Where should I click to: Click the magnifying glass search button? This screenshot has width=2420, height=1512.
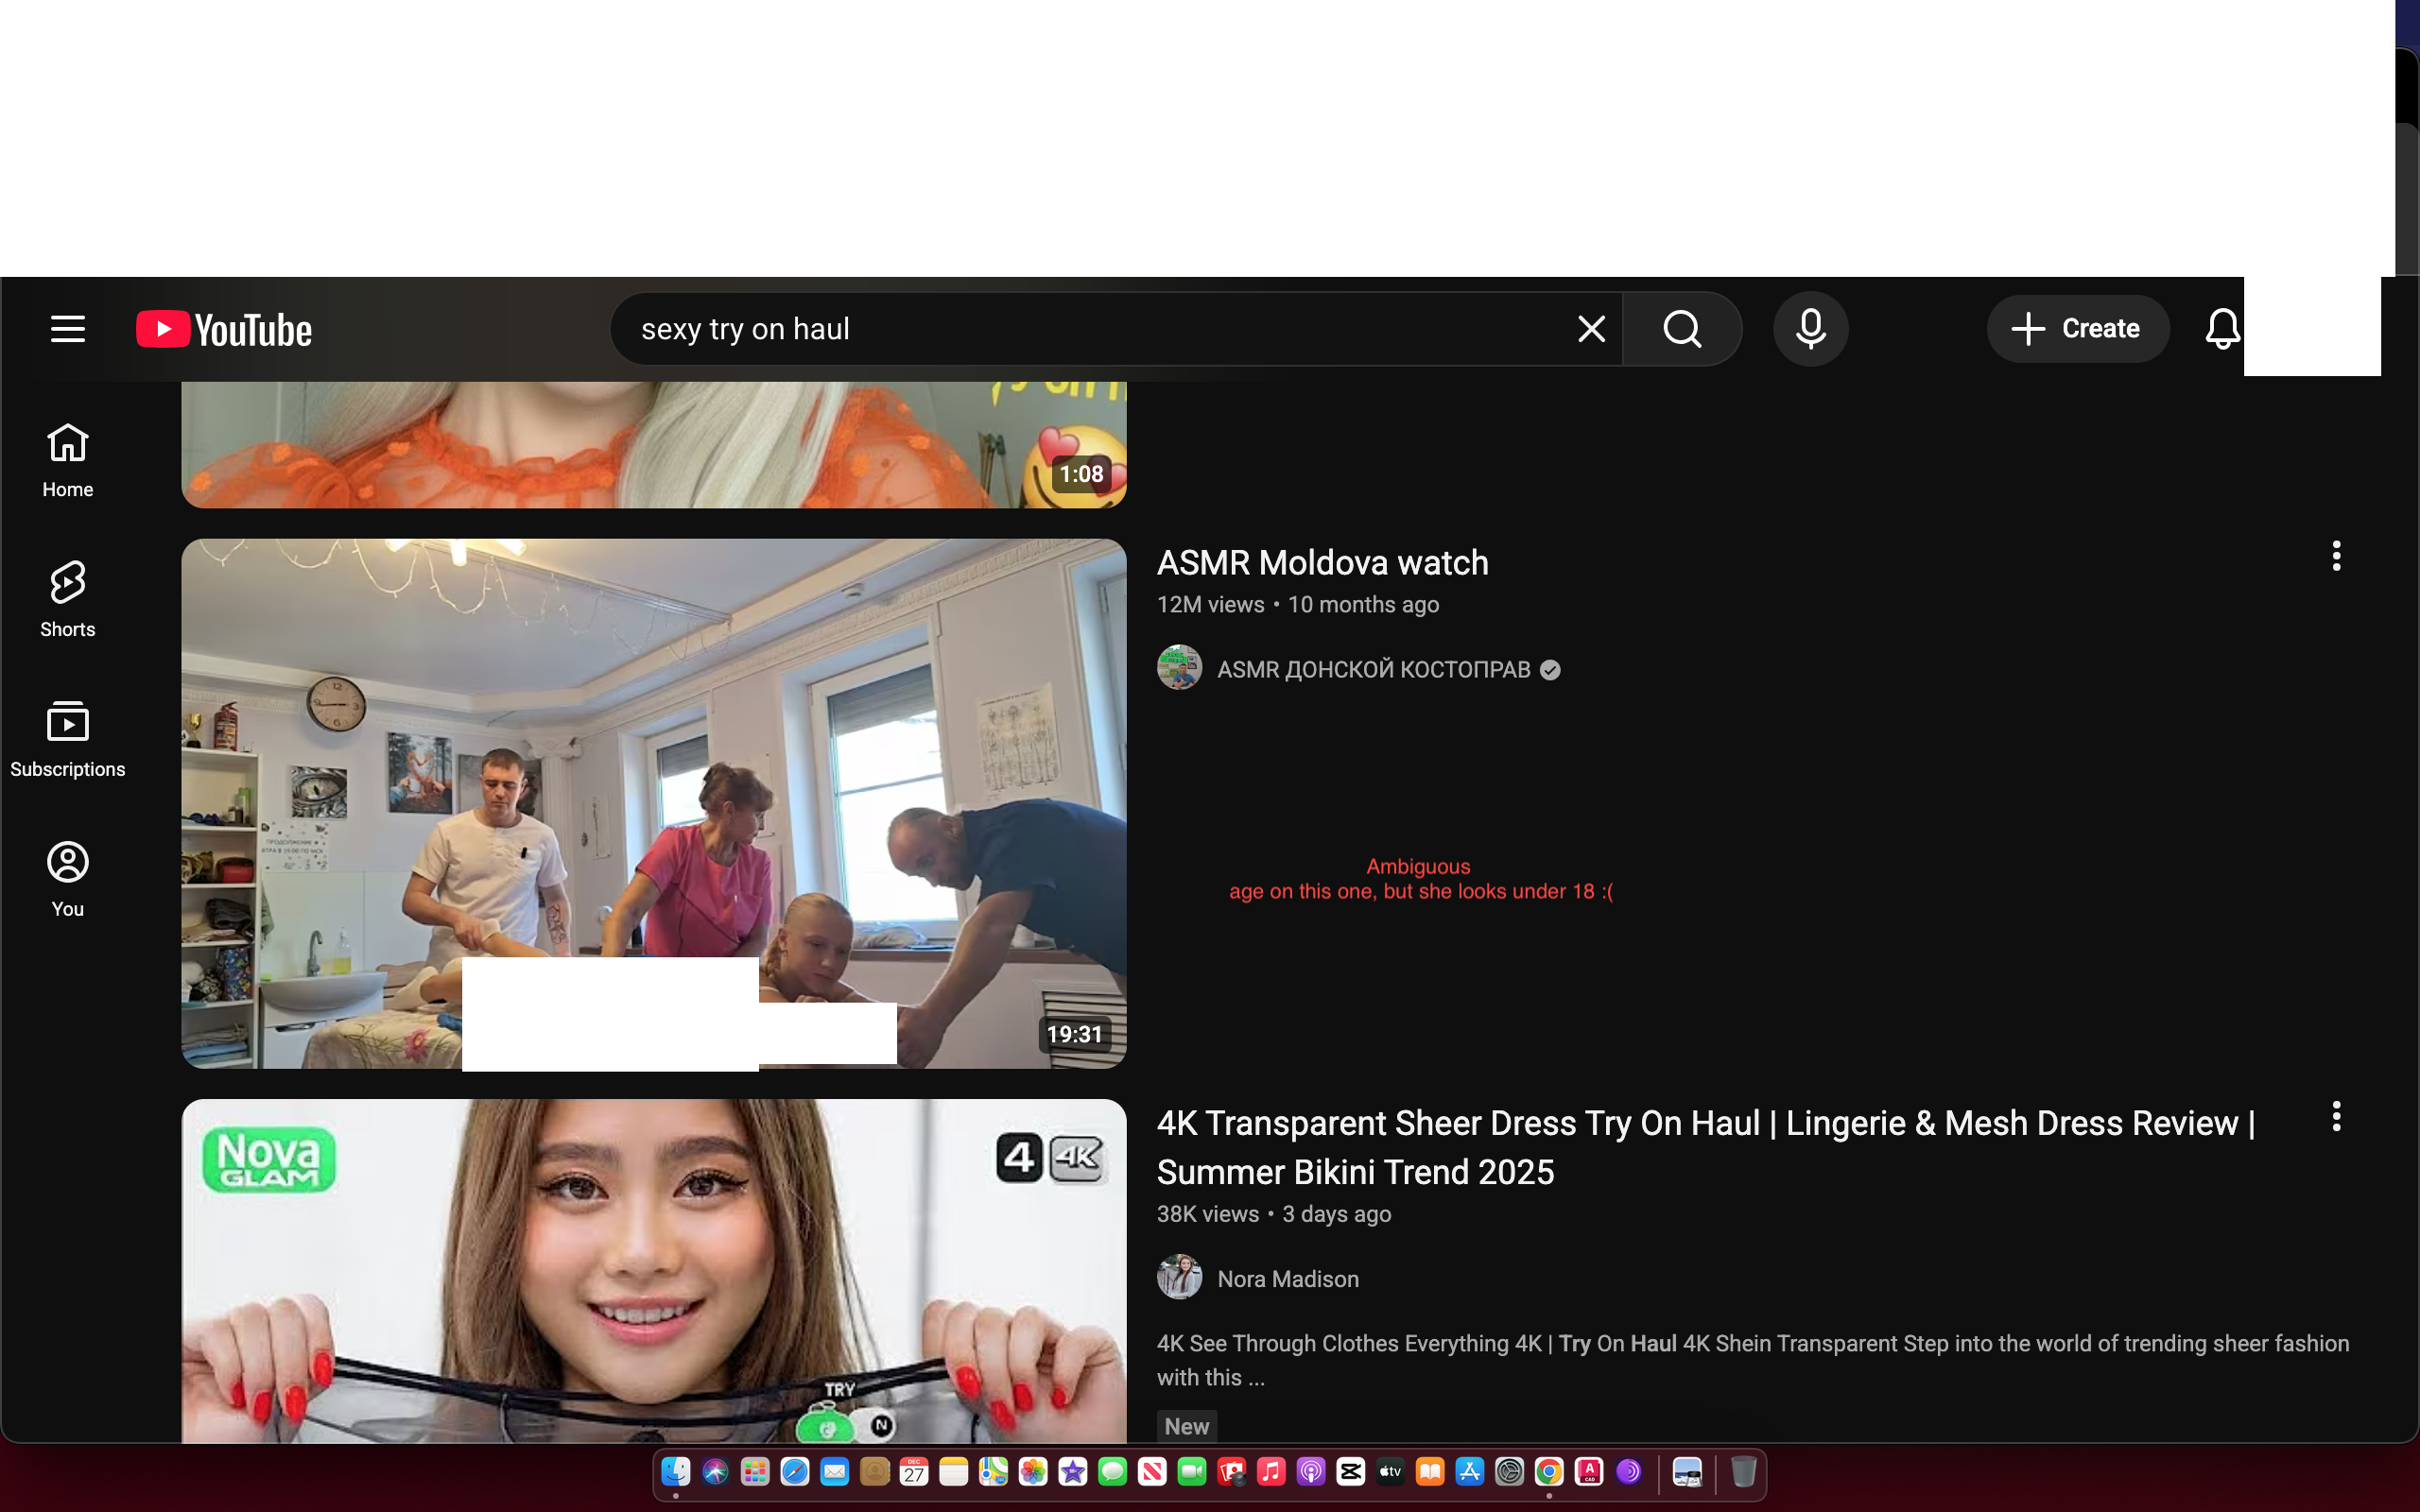click(x=1682, y=329)
